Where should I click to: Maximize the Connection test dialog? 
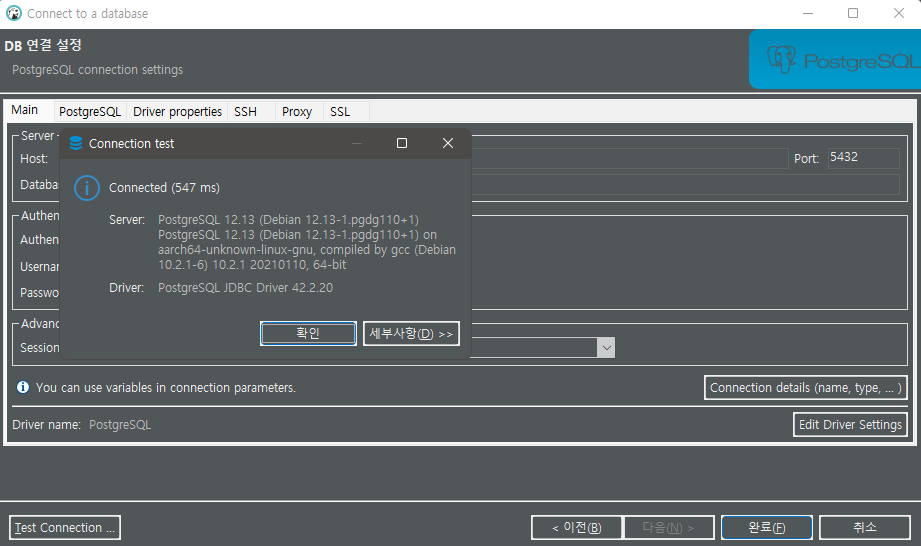[402, 143]
